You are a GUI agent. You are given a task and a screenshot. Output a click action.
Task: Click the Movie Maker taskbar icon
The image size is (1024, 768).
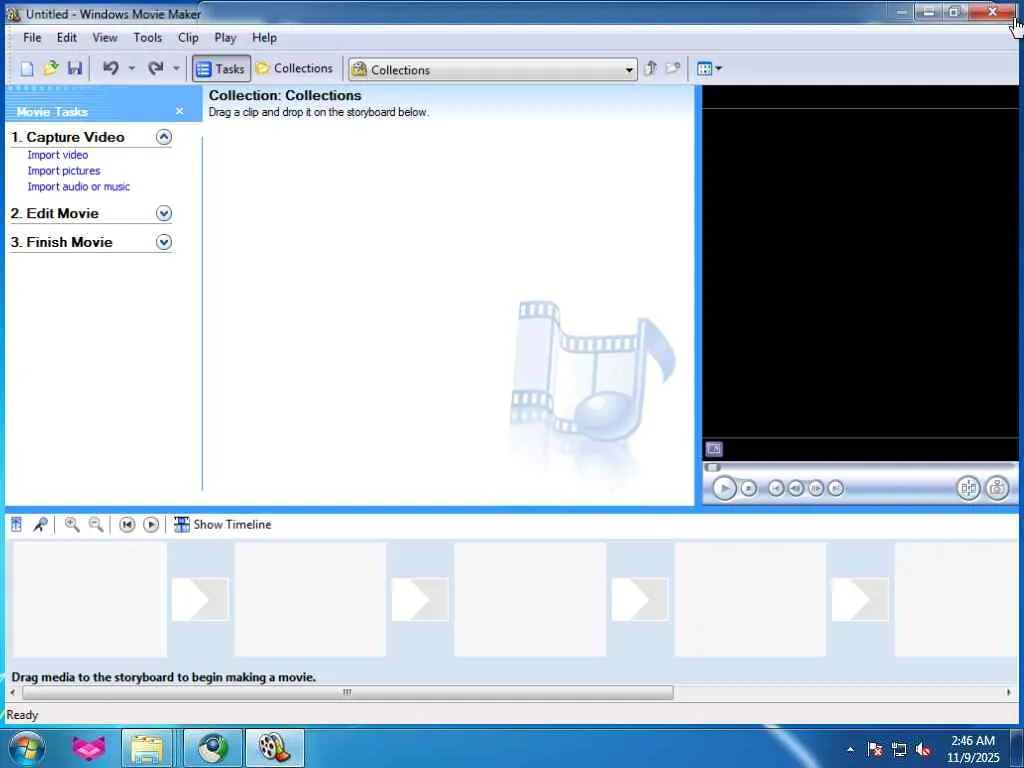(274, 748)
